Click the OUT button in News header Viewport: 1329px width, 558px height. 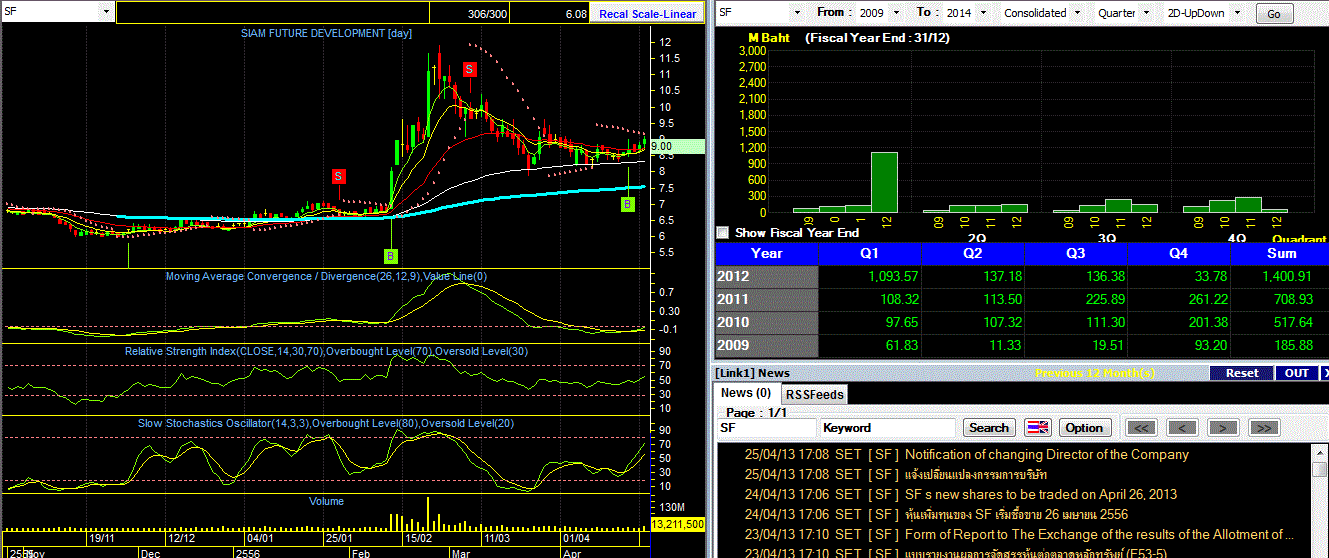pyautogui.click(x=1297, y=373)
